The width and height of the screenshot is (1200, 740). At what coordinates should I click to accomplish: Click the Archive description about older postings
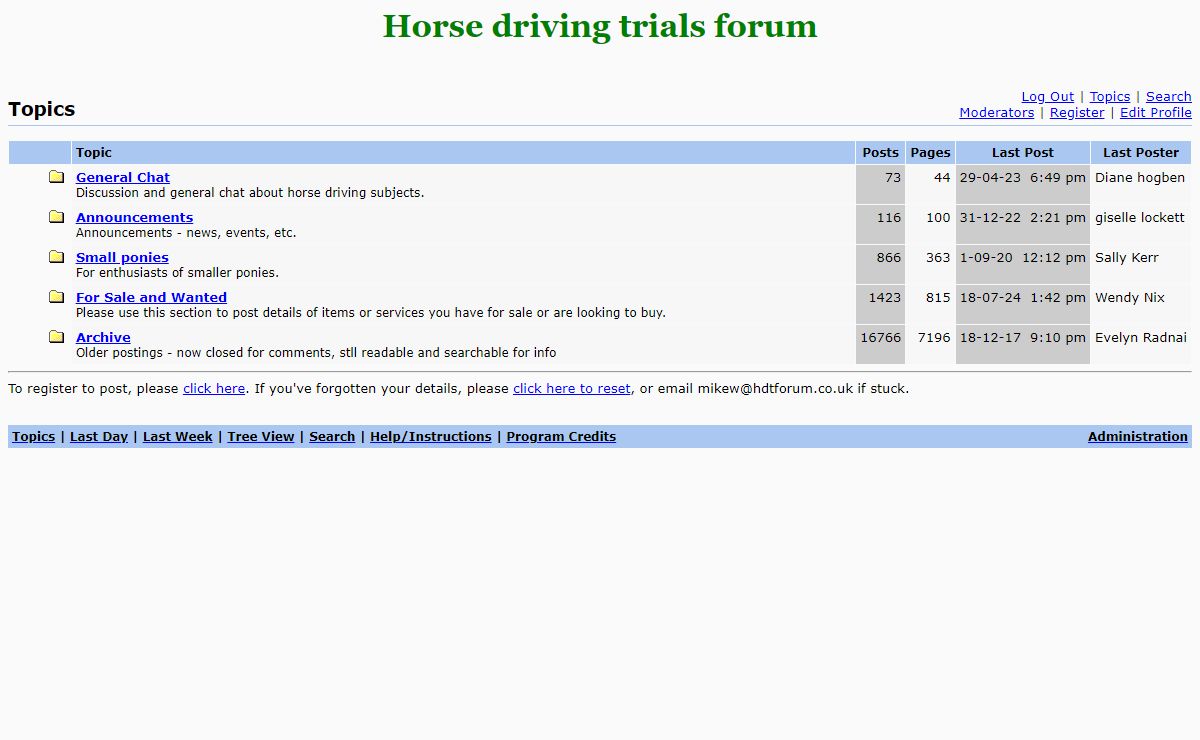point(316,353)
